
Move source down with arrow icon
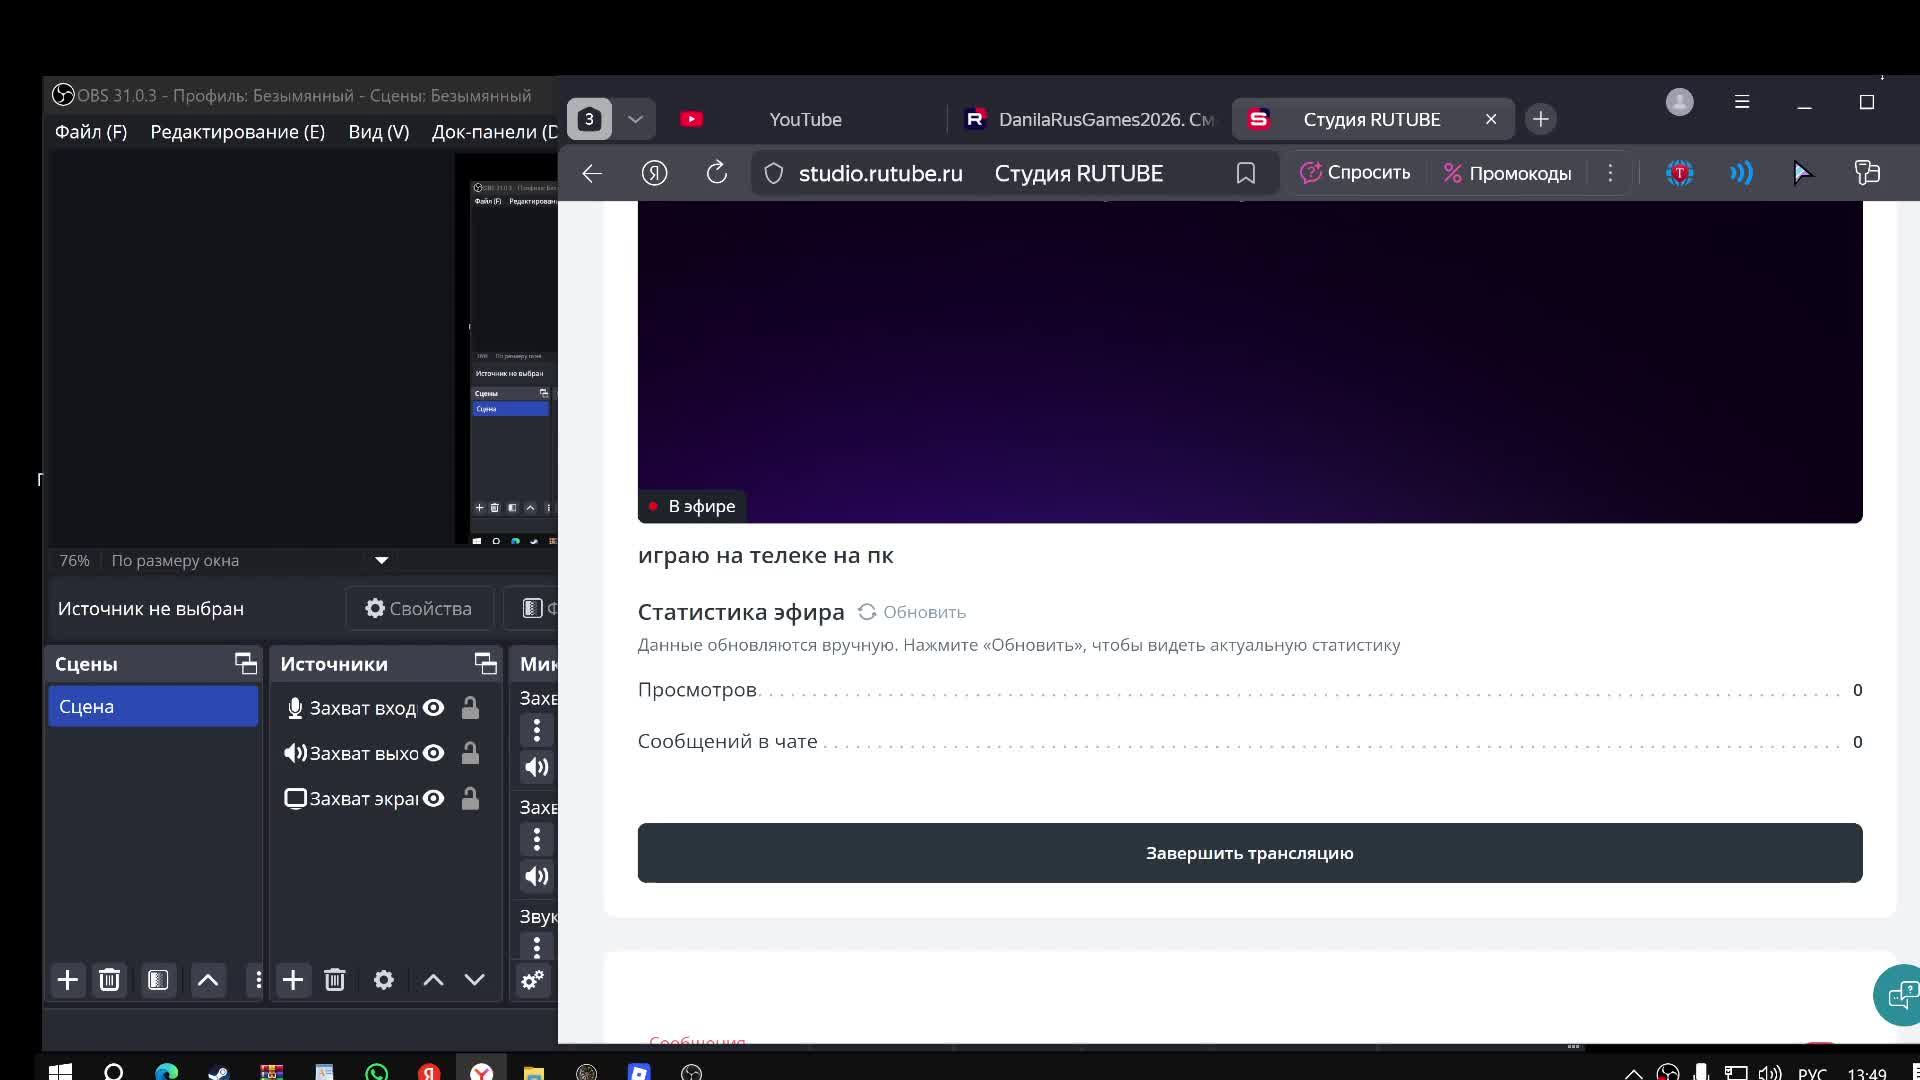pyautogui.click(x=475, y=980)
